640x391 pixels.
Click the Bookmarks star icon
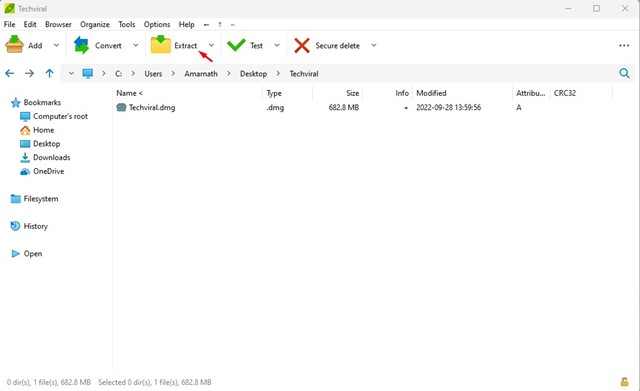16,102
